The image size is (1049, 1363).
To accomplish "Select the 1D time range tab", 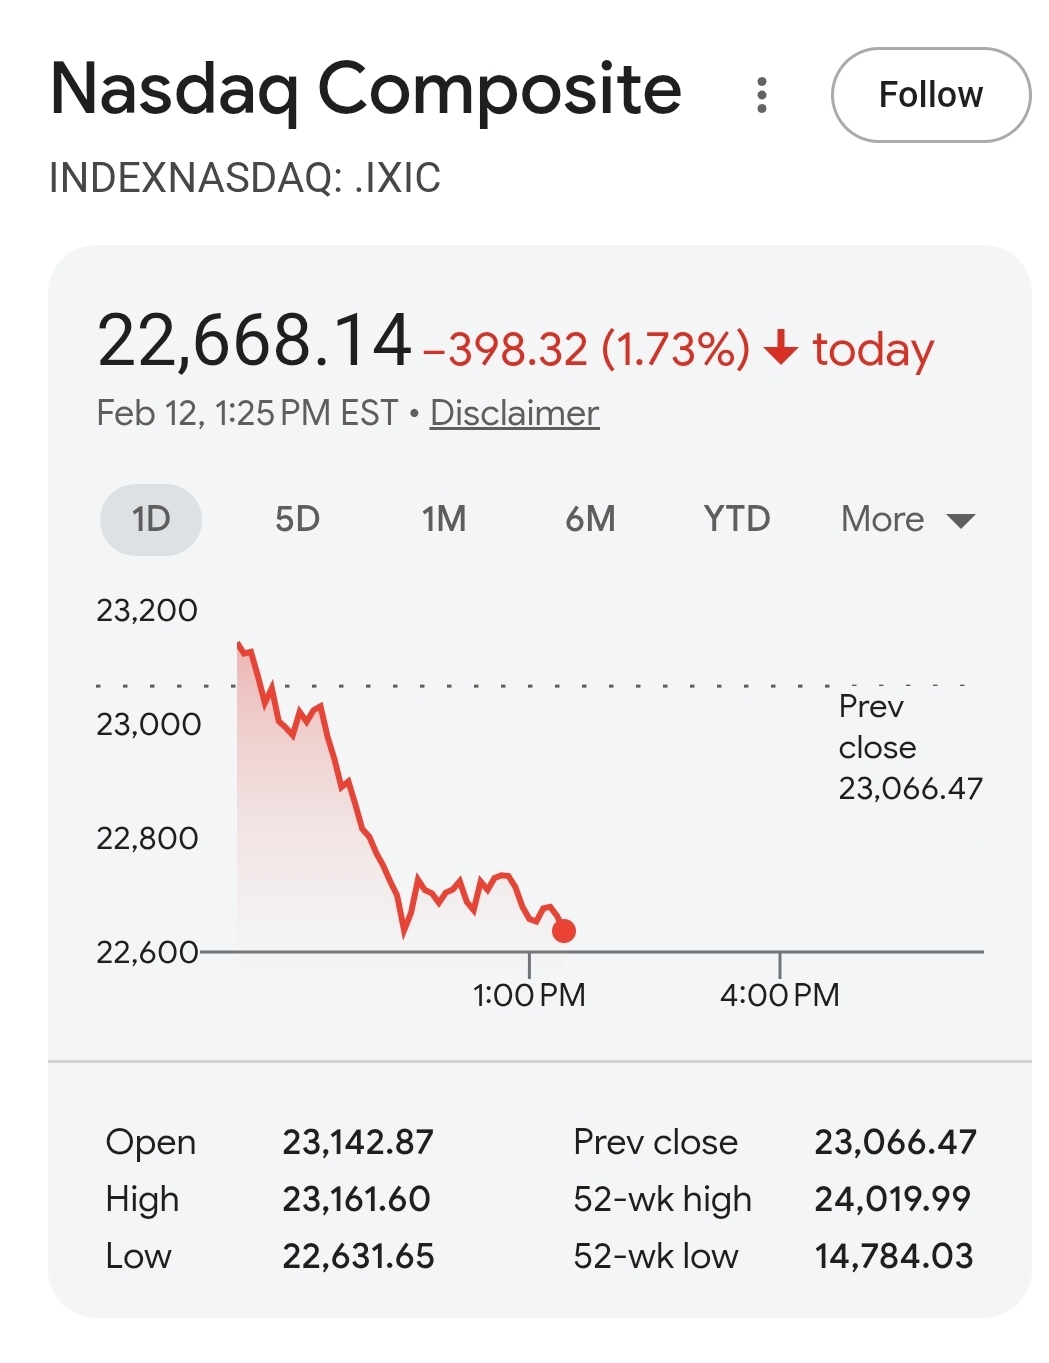I will [151, 519].
